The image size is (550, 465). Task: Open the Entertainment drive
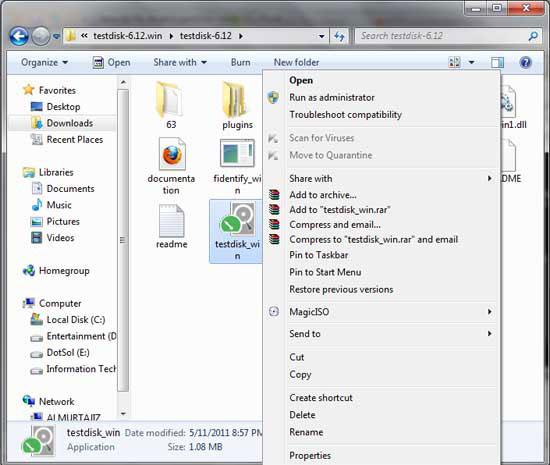74,336
